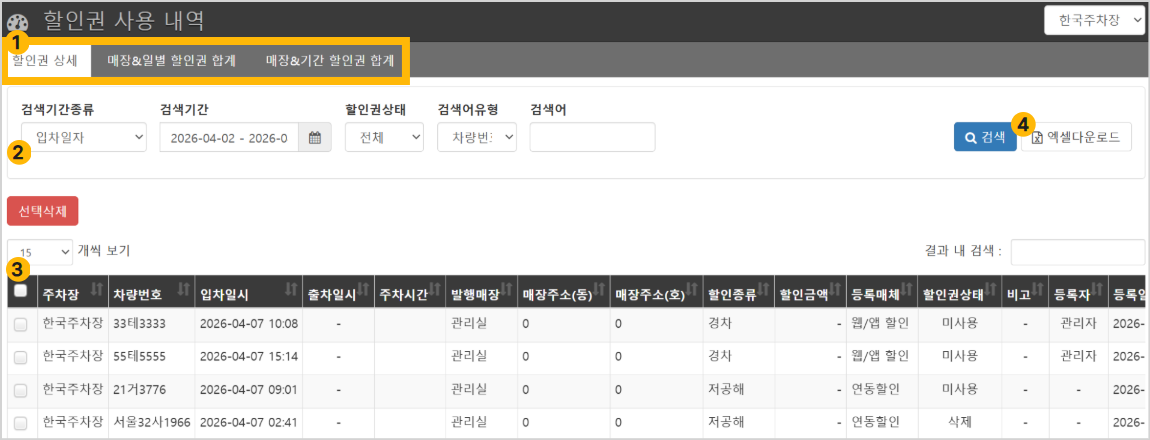Click the 검색기간 date range field
The image size is (1150, 440).
pyautogui.click(x=229, y=137)
